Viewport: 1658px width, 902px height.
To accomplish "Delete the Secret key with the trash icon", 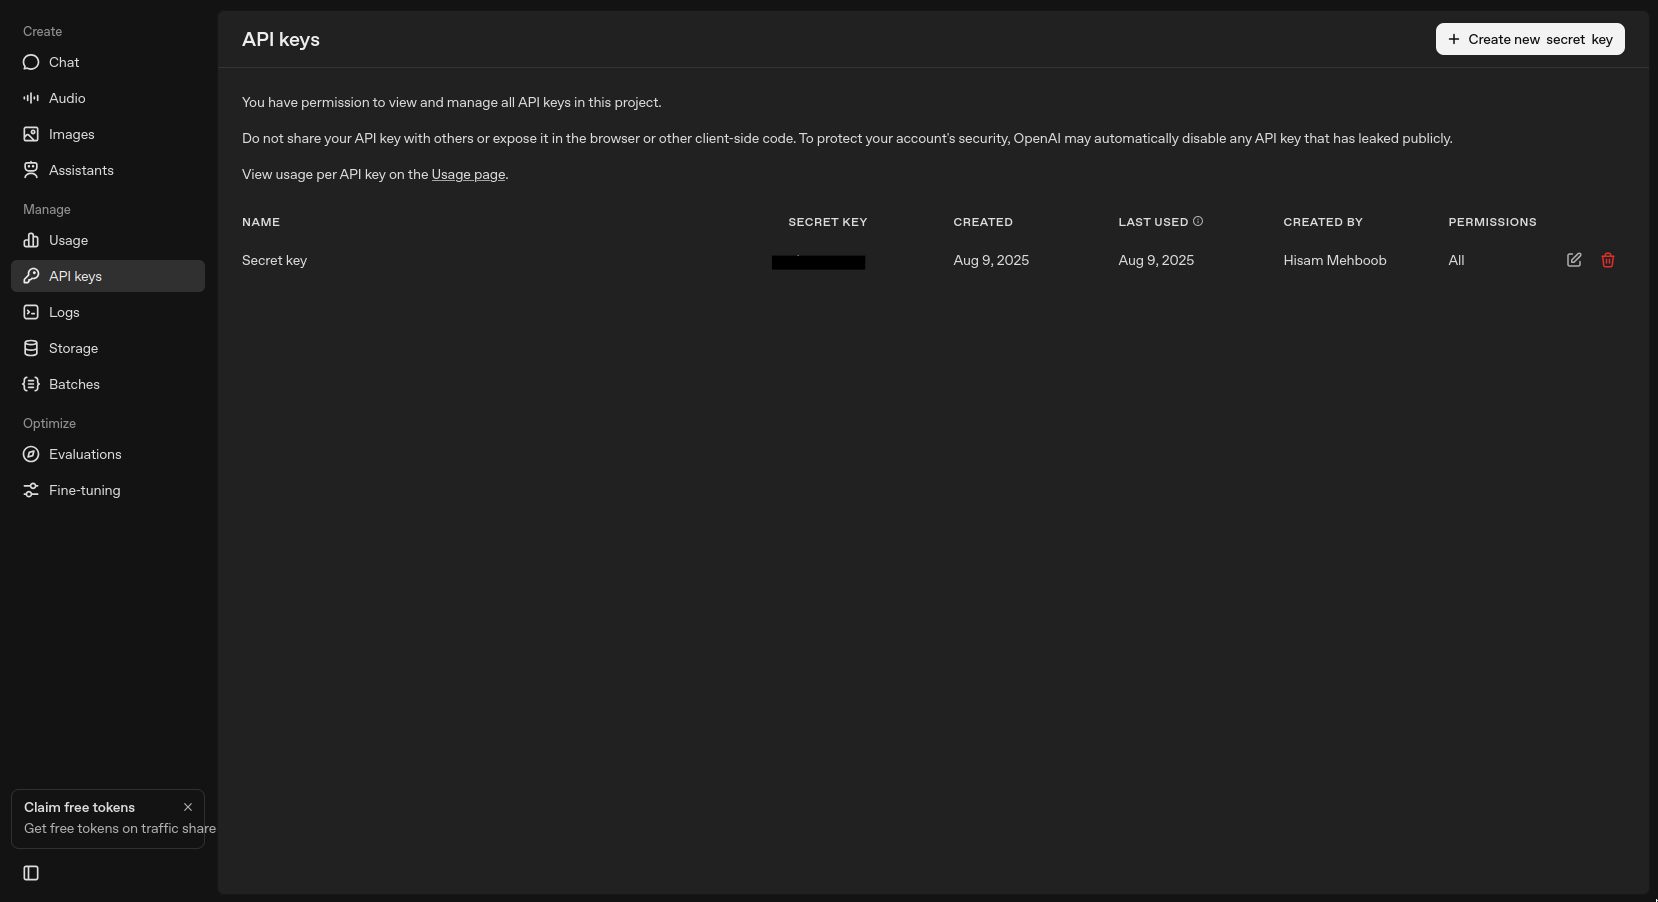I will click(x=1608, y=260).
